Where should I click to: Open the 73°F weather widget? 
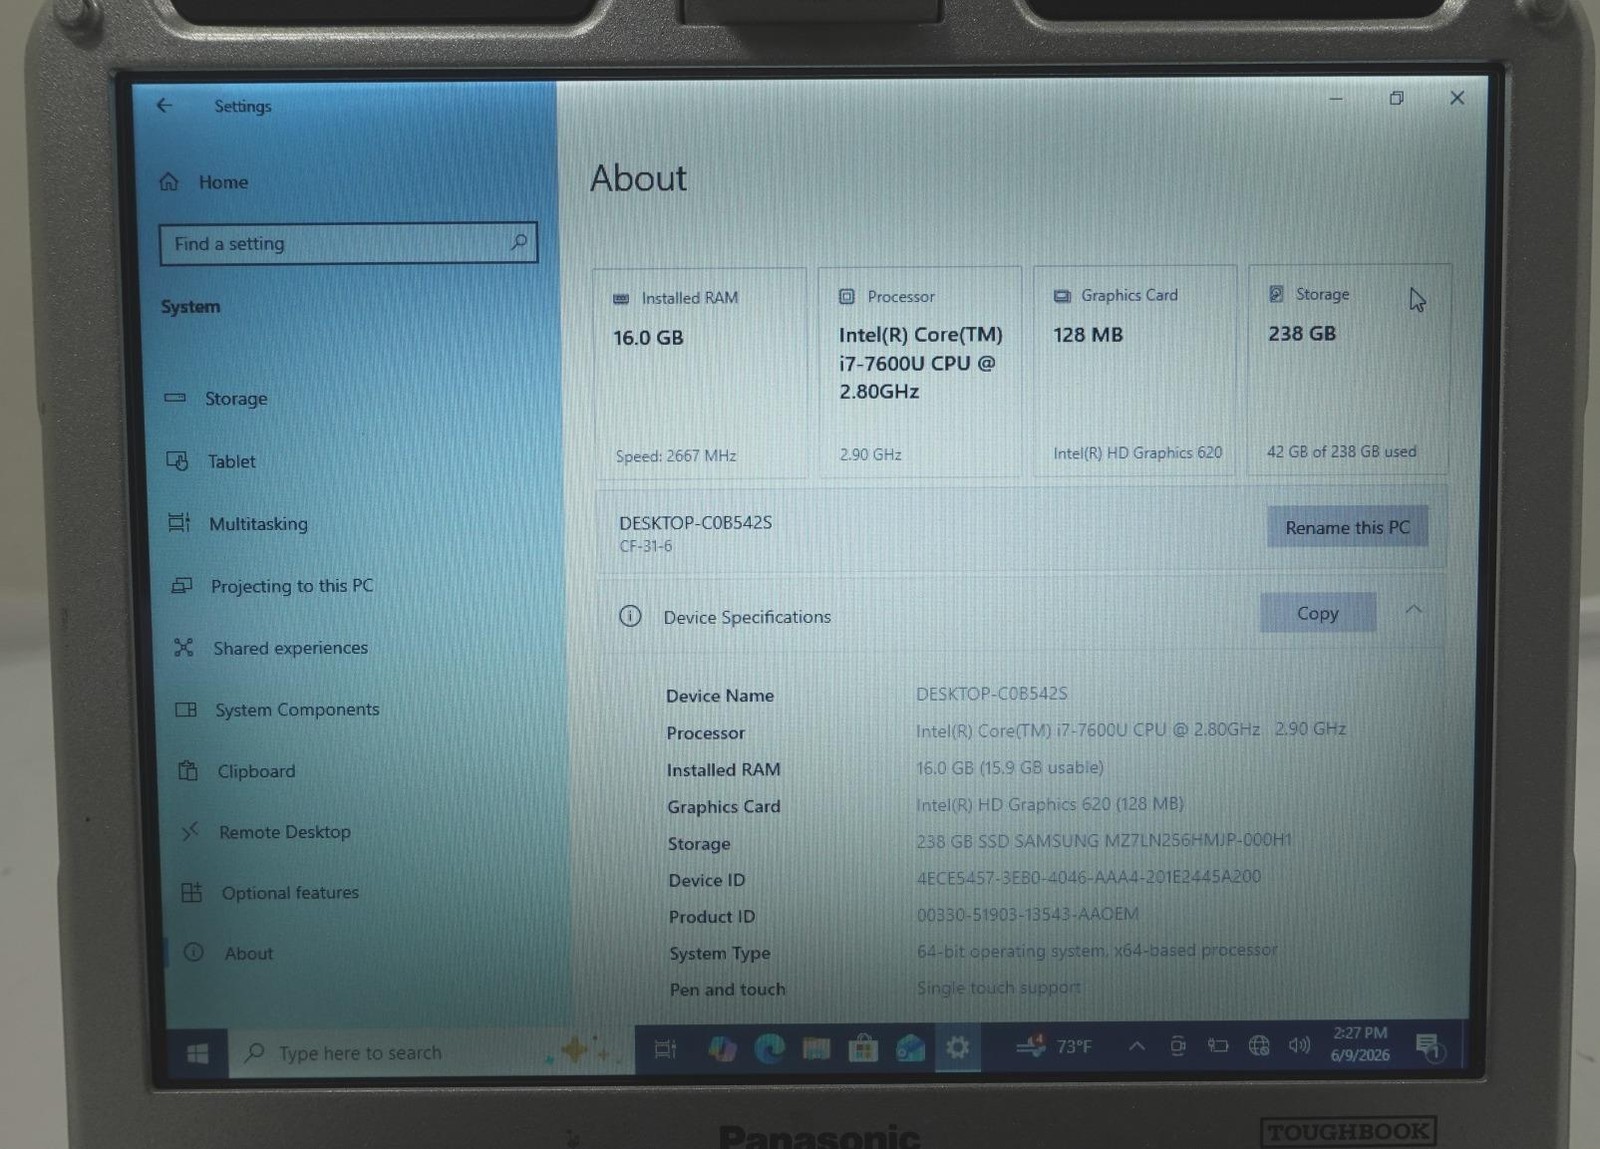[x=1053, y=1046]
